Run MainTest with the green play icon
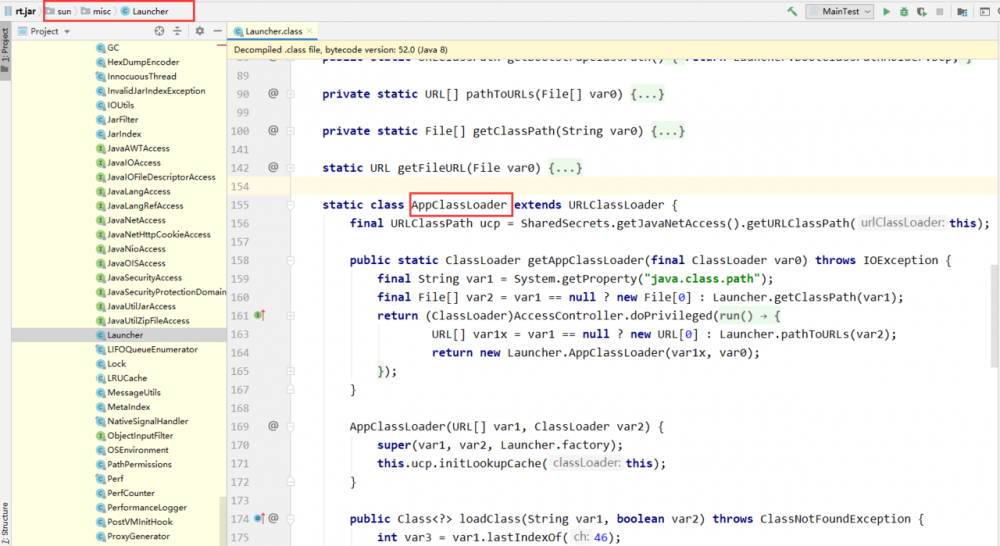Screen dimensions: 1000x546 pos(886,11)
